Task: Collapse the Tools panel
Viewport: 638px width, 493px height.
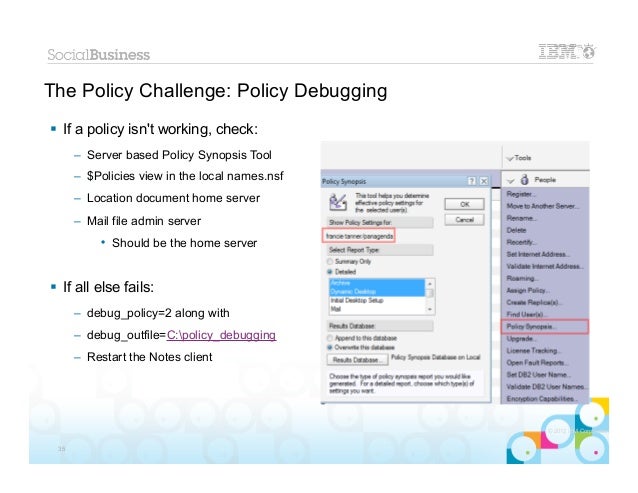Action: pos(510,158)
